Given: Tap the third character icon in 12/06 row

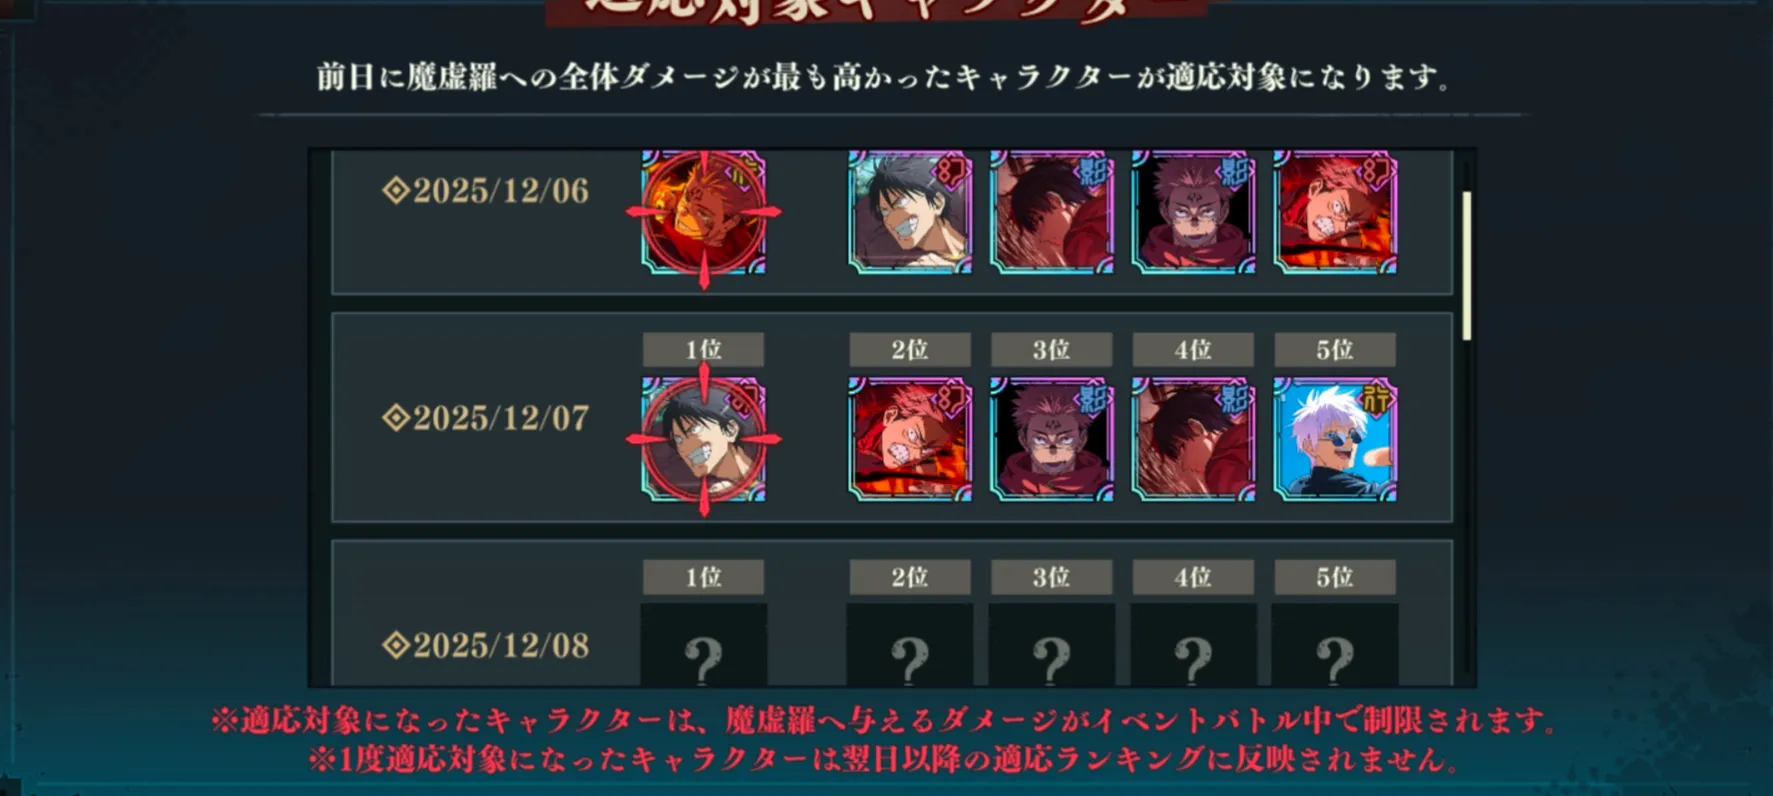Looking at the screenshot, I should point(1052,212).
